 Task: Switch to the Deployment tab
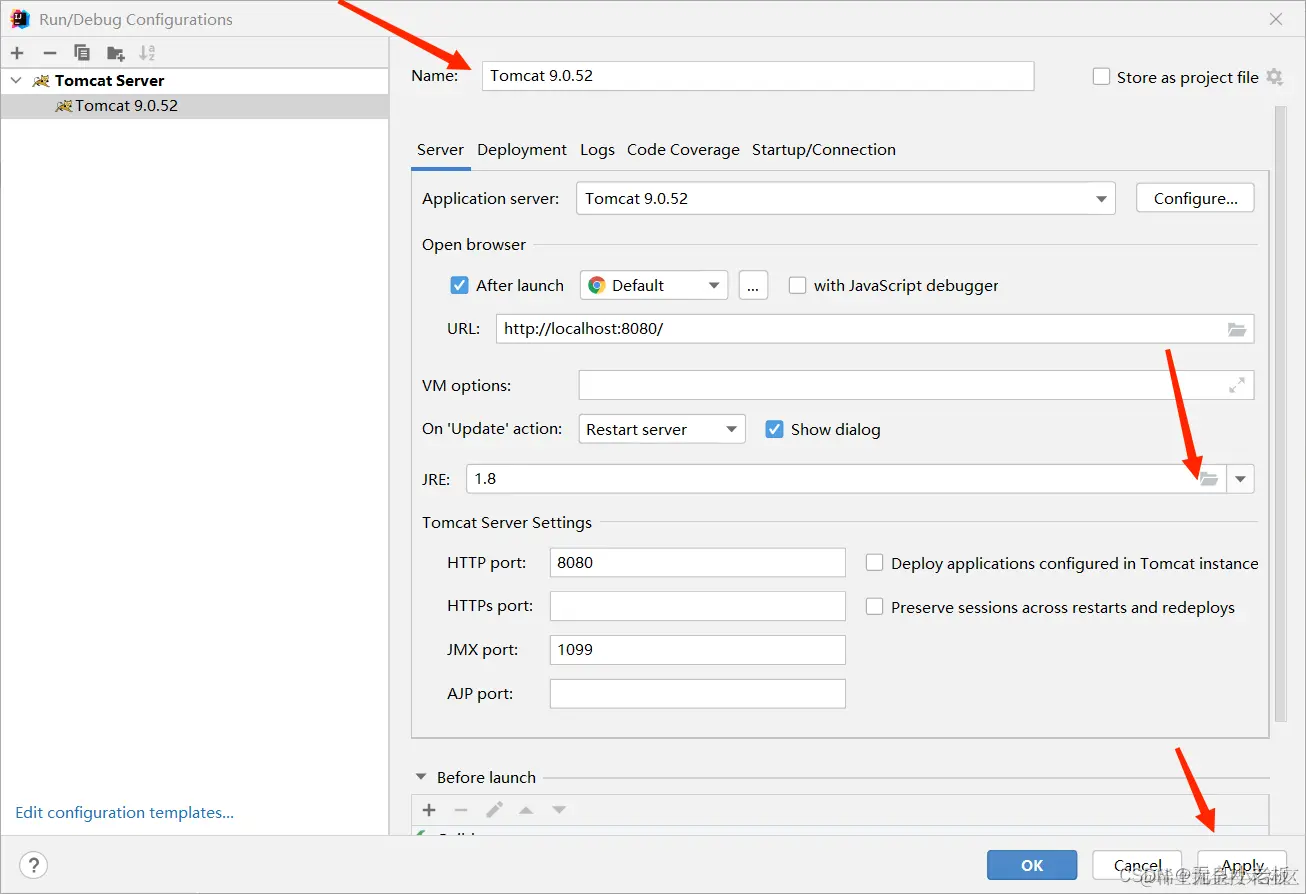pos(522,150)
